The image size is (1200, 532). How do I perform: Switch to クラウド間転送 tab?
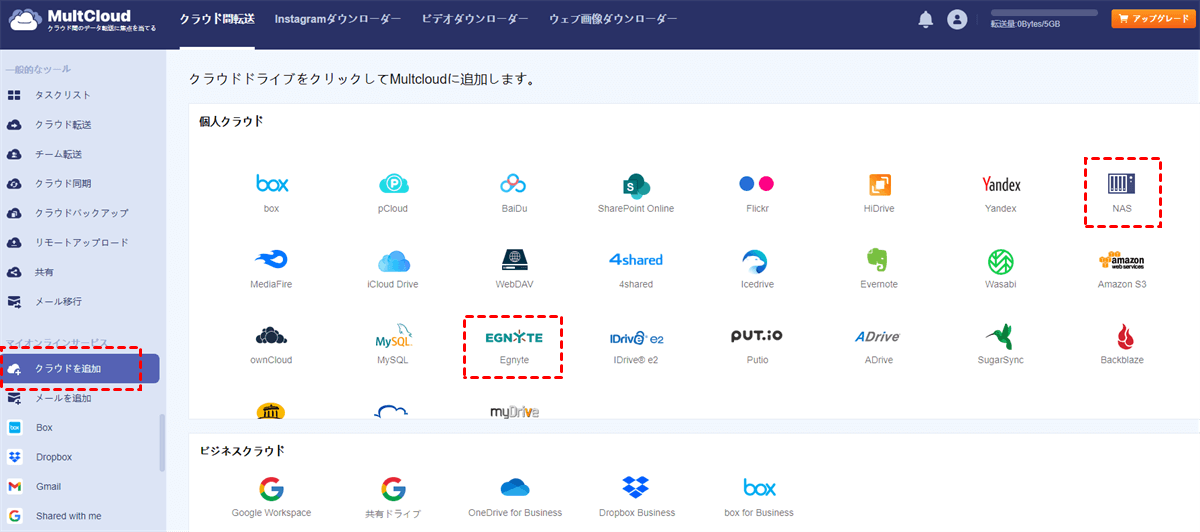tap(216, 19)
